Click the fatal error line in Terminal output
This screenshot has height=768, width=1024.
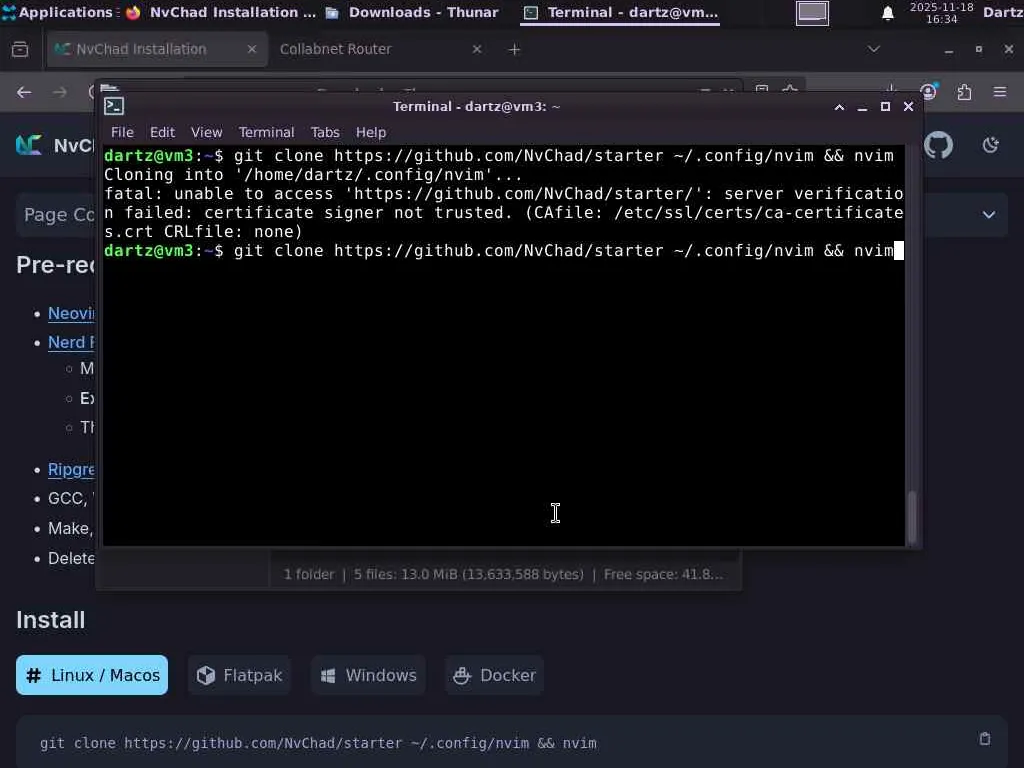504,213
